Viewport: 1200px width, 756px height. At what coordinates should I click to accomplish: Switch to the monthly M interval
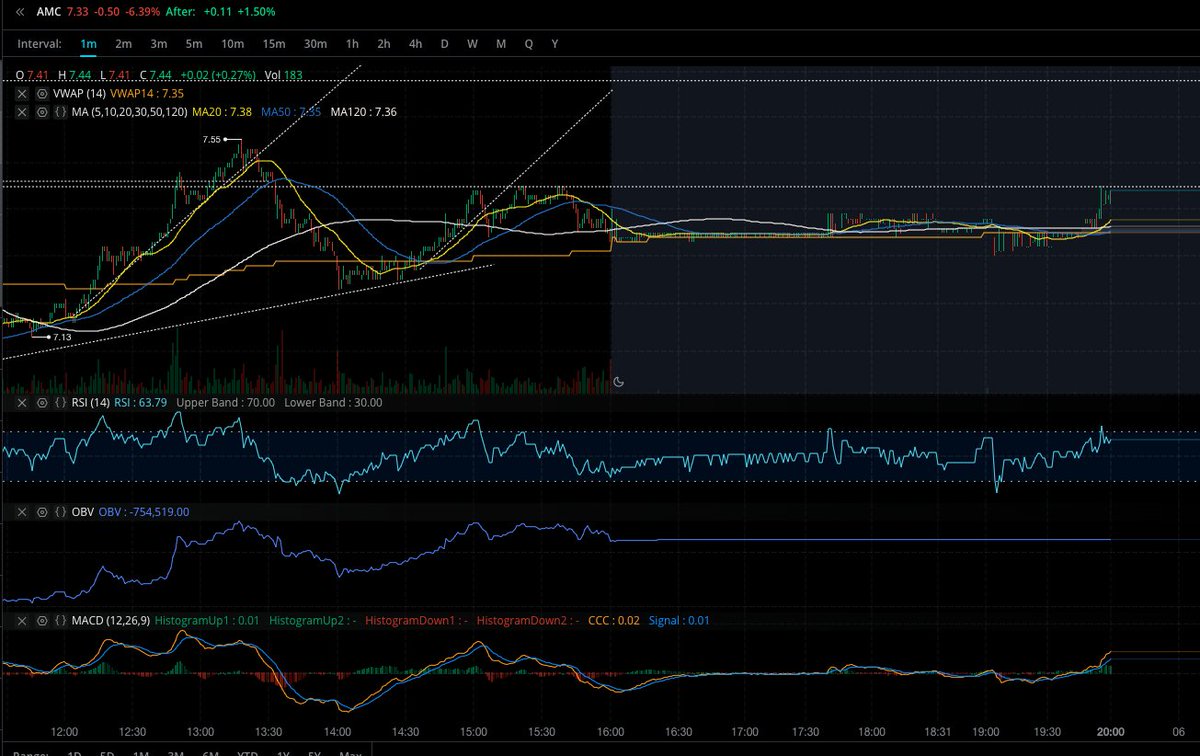500,44
